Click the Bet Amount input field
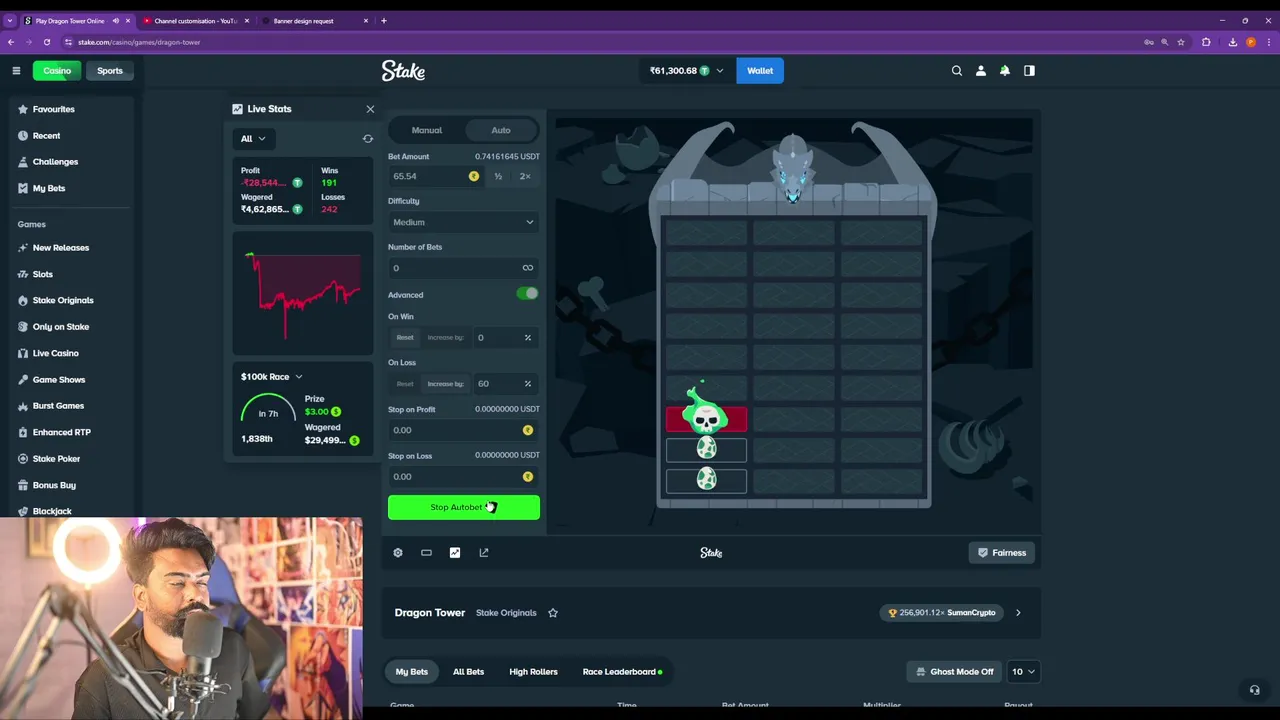This screenshot has width=1280, height=720. tap(436, 176)
